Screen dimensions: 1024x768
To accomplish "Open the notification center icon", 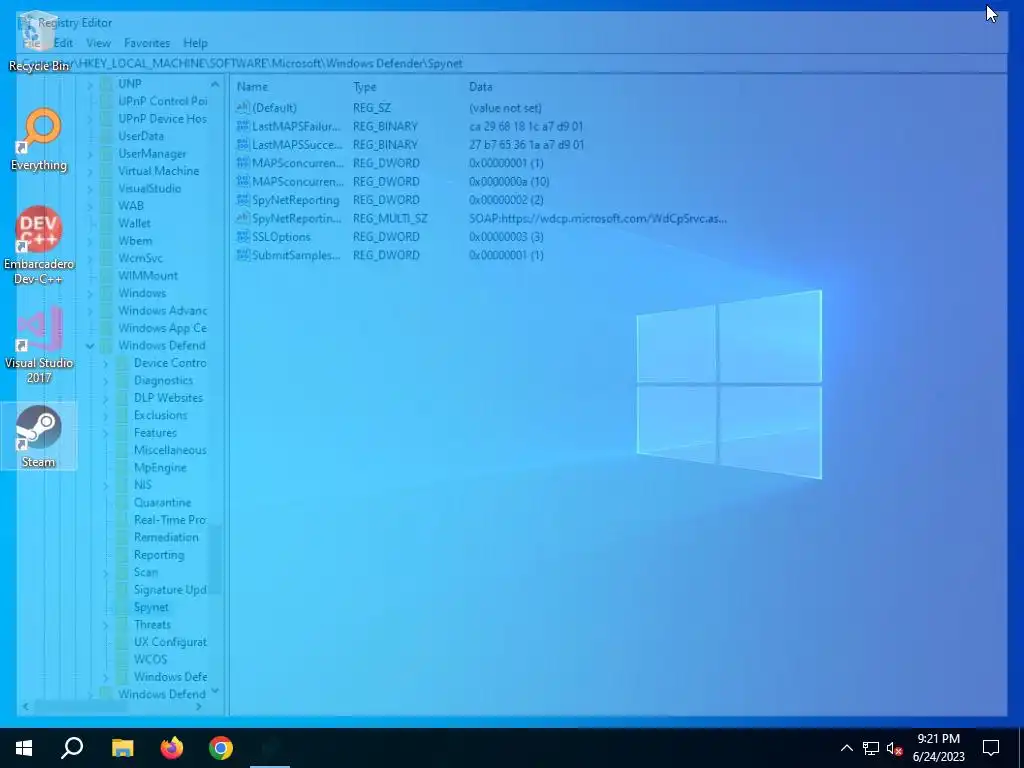I will coord(991,748).
